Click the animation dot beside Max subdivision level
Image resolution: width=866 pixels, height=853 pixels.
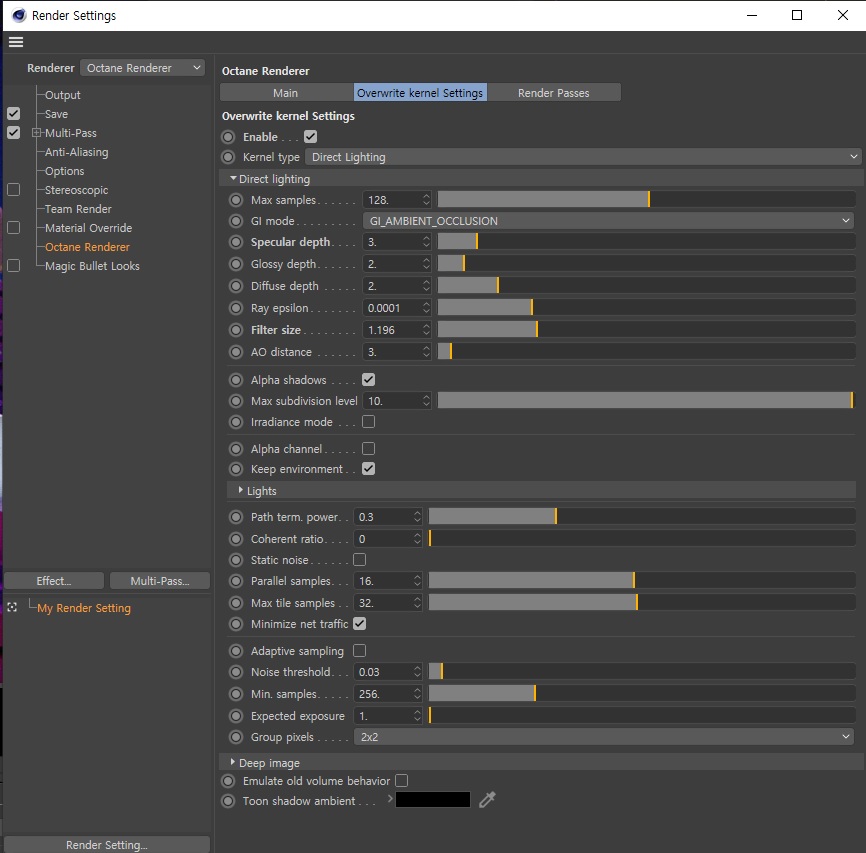236,401
